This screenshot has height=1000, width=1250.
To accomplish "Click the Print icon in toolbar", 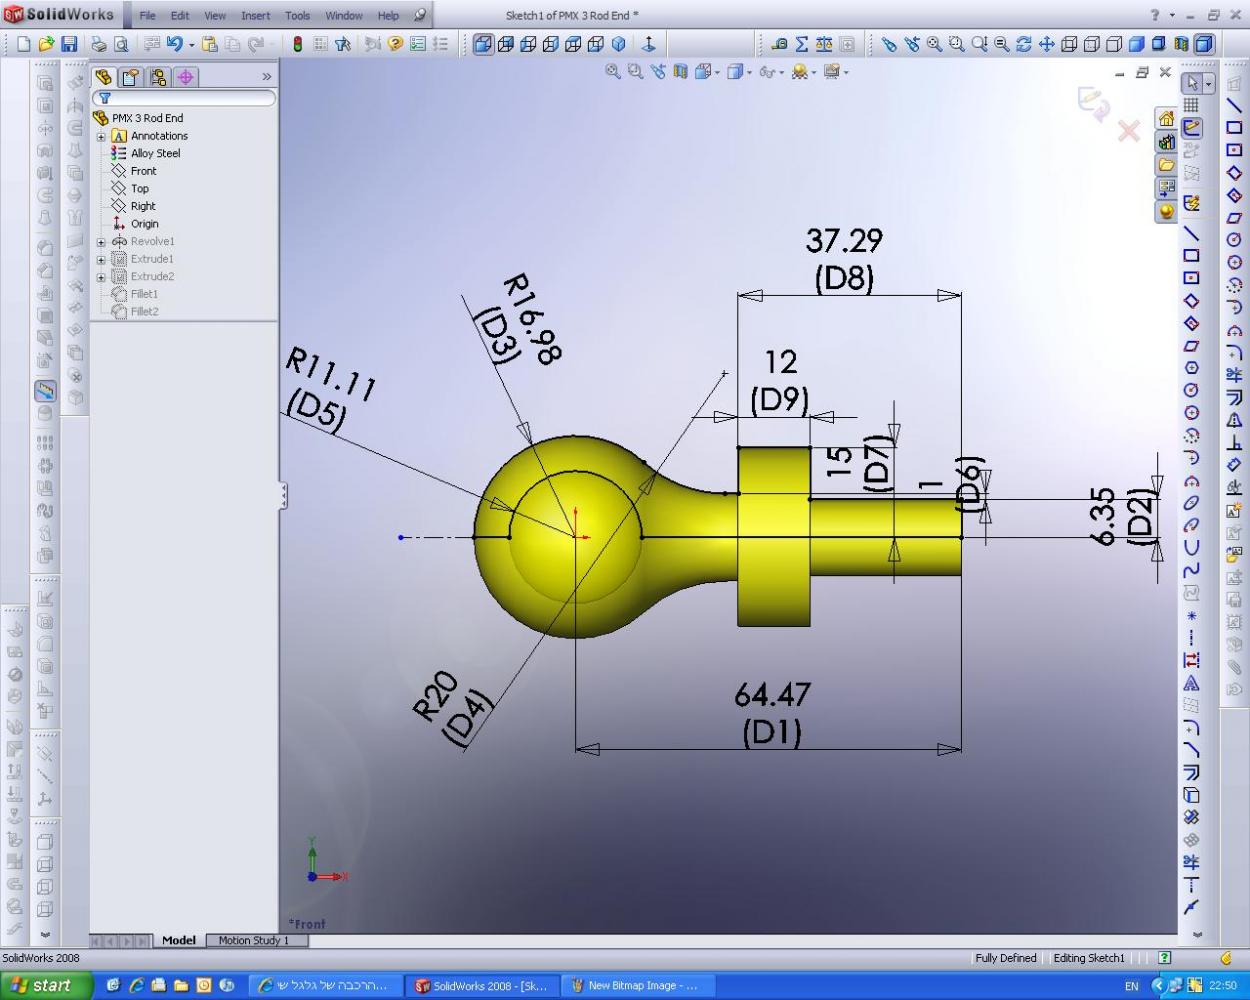I will pos(99,44).
